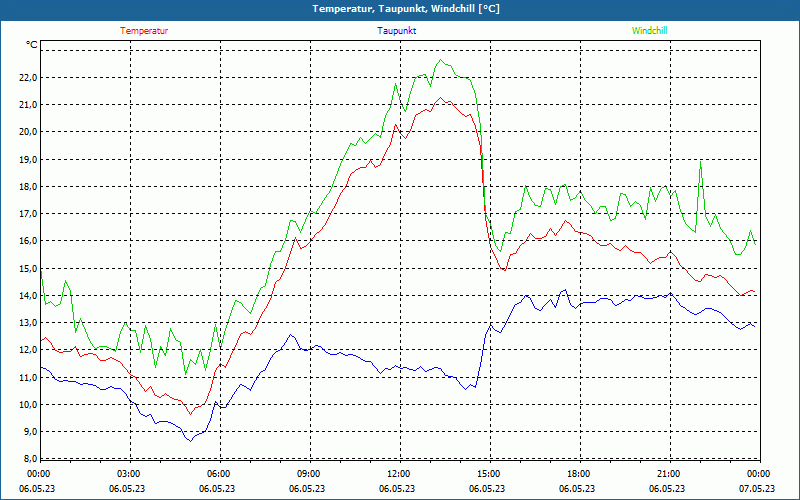The height and width of the screenshot is (500, 800).
Task: Click the '06.05.23' date below 03:00
Action: click(127, 488)
